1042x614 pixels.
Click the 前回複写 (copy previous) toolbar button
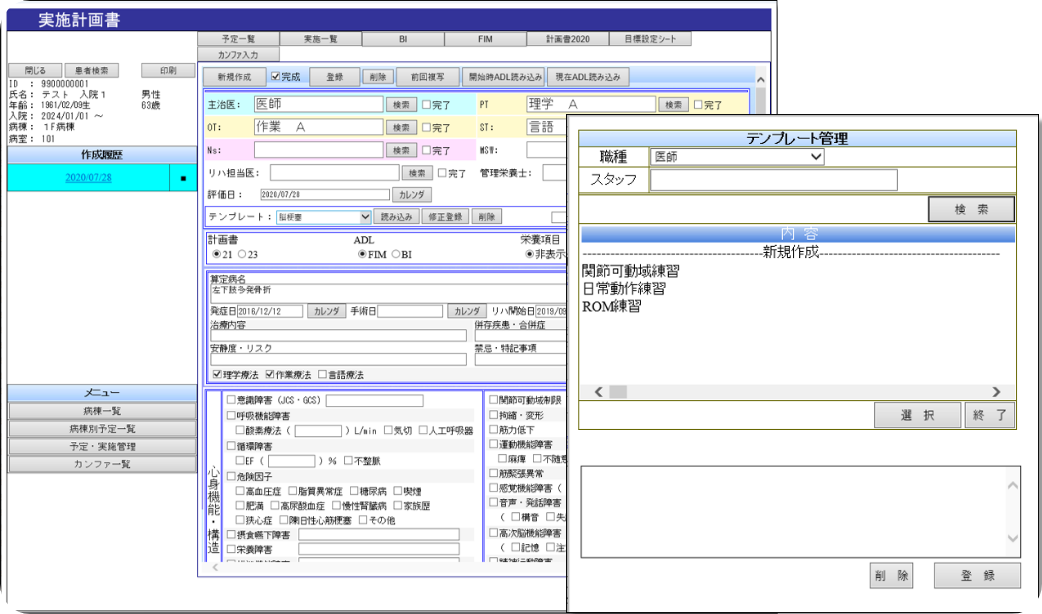(x=430, y=77)
